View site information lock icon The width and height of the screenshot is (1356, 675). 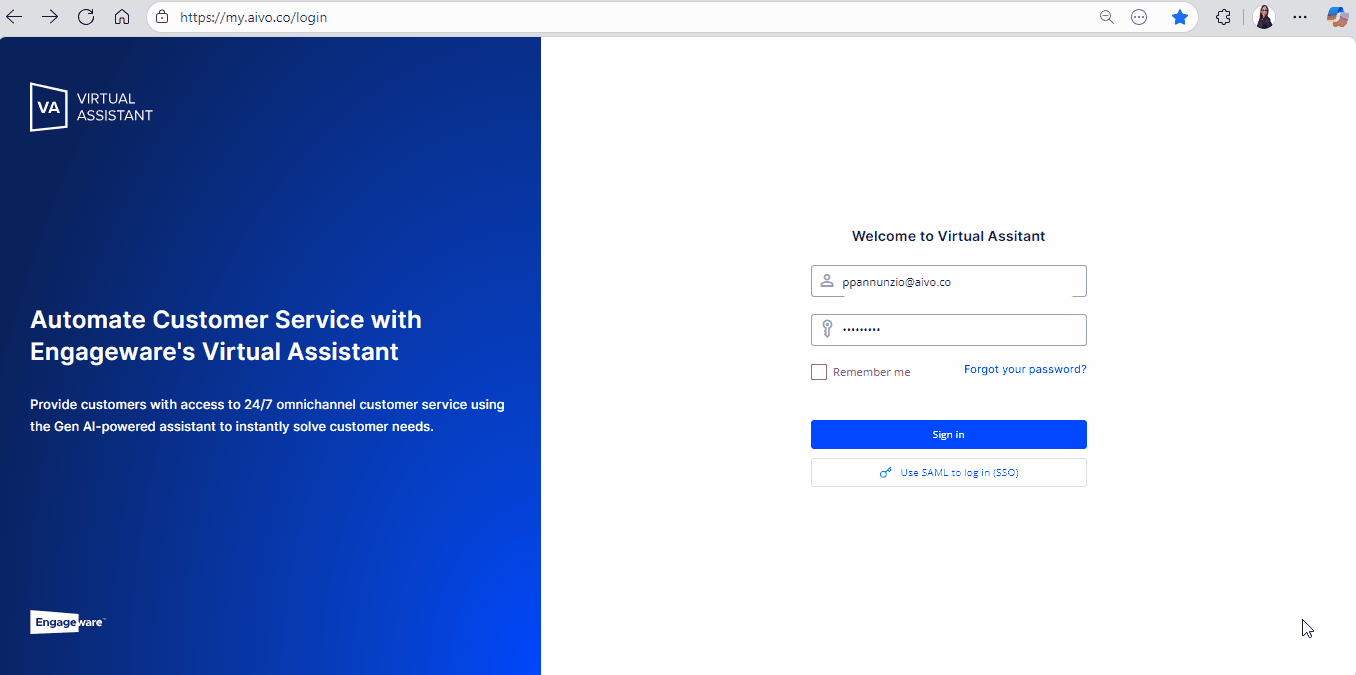(x=163, y=17)
